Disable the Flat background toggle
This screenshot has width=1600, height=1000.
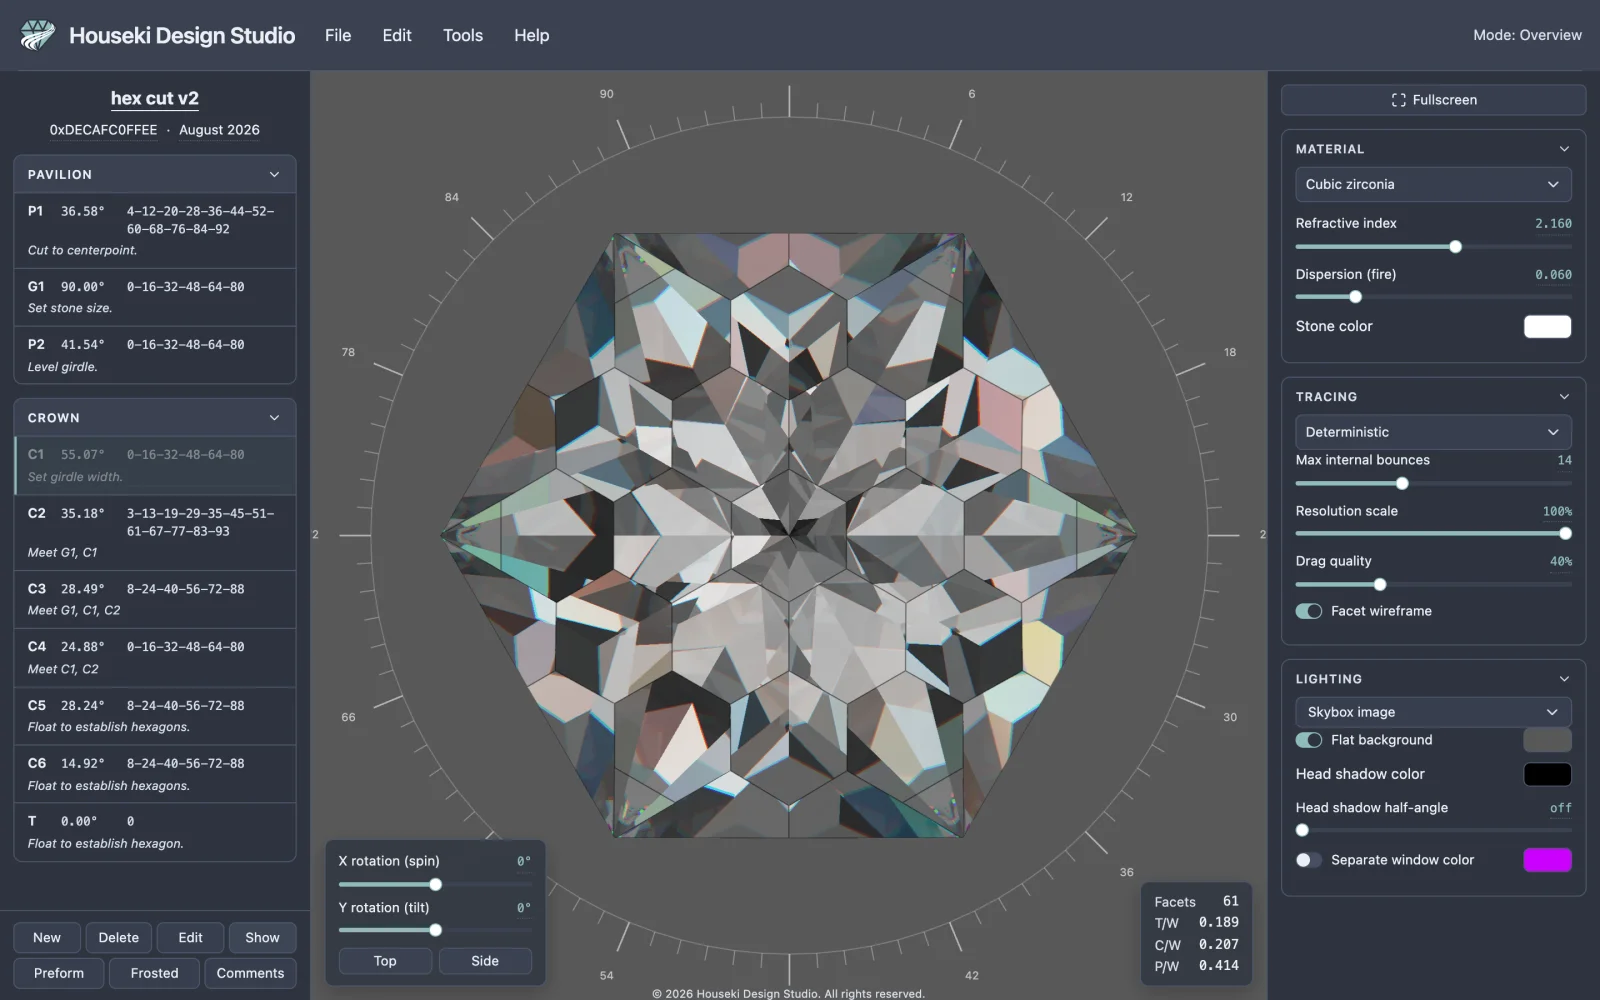coord(1308,740)
